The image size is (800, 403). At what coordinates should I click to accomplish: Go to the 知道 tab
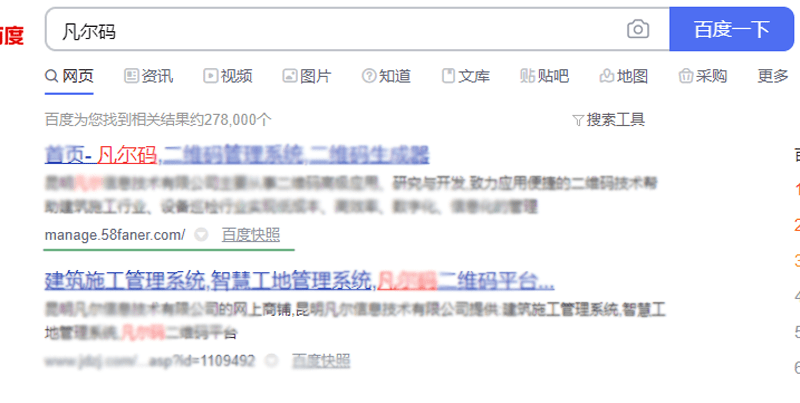(386, 76)
